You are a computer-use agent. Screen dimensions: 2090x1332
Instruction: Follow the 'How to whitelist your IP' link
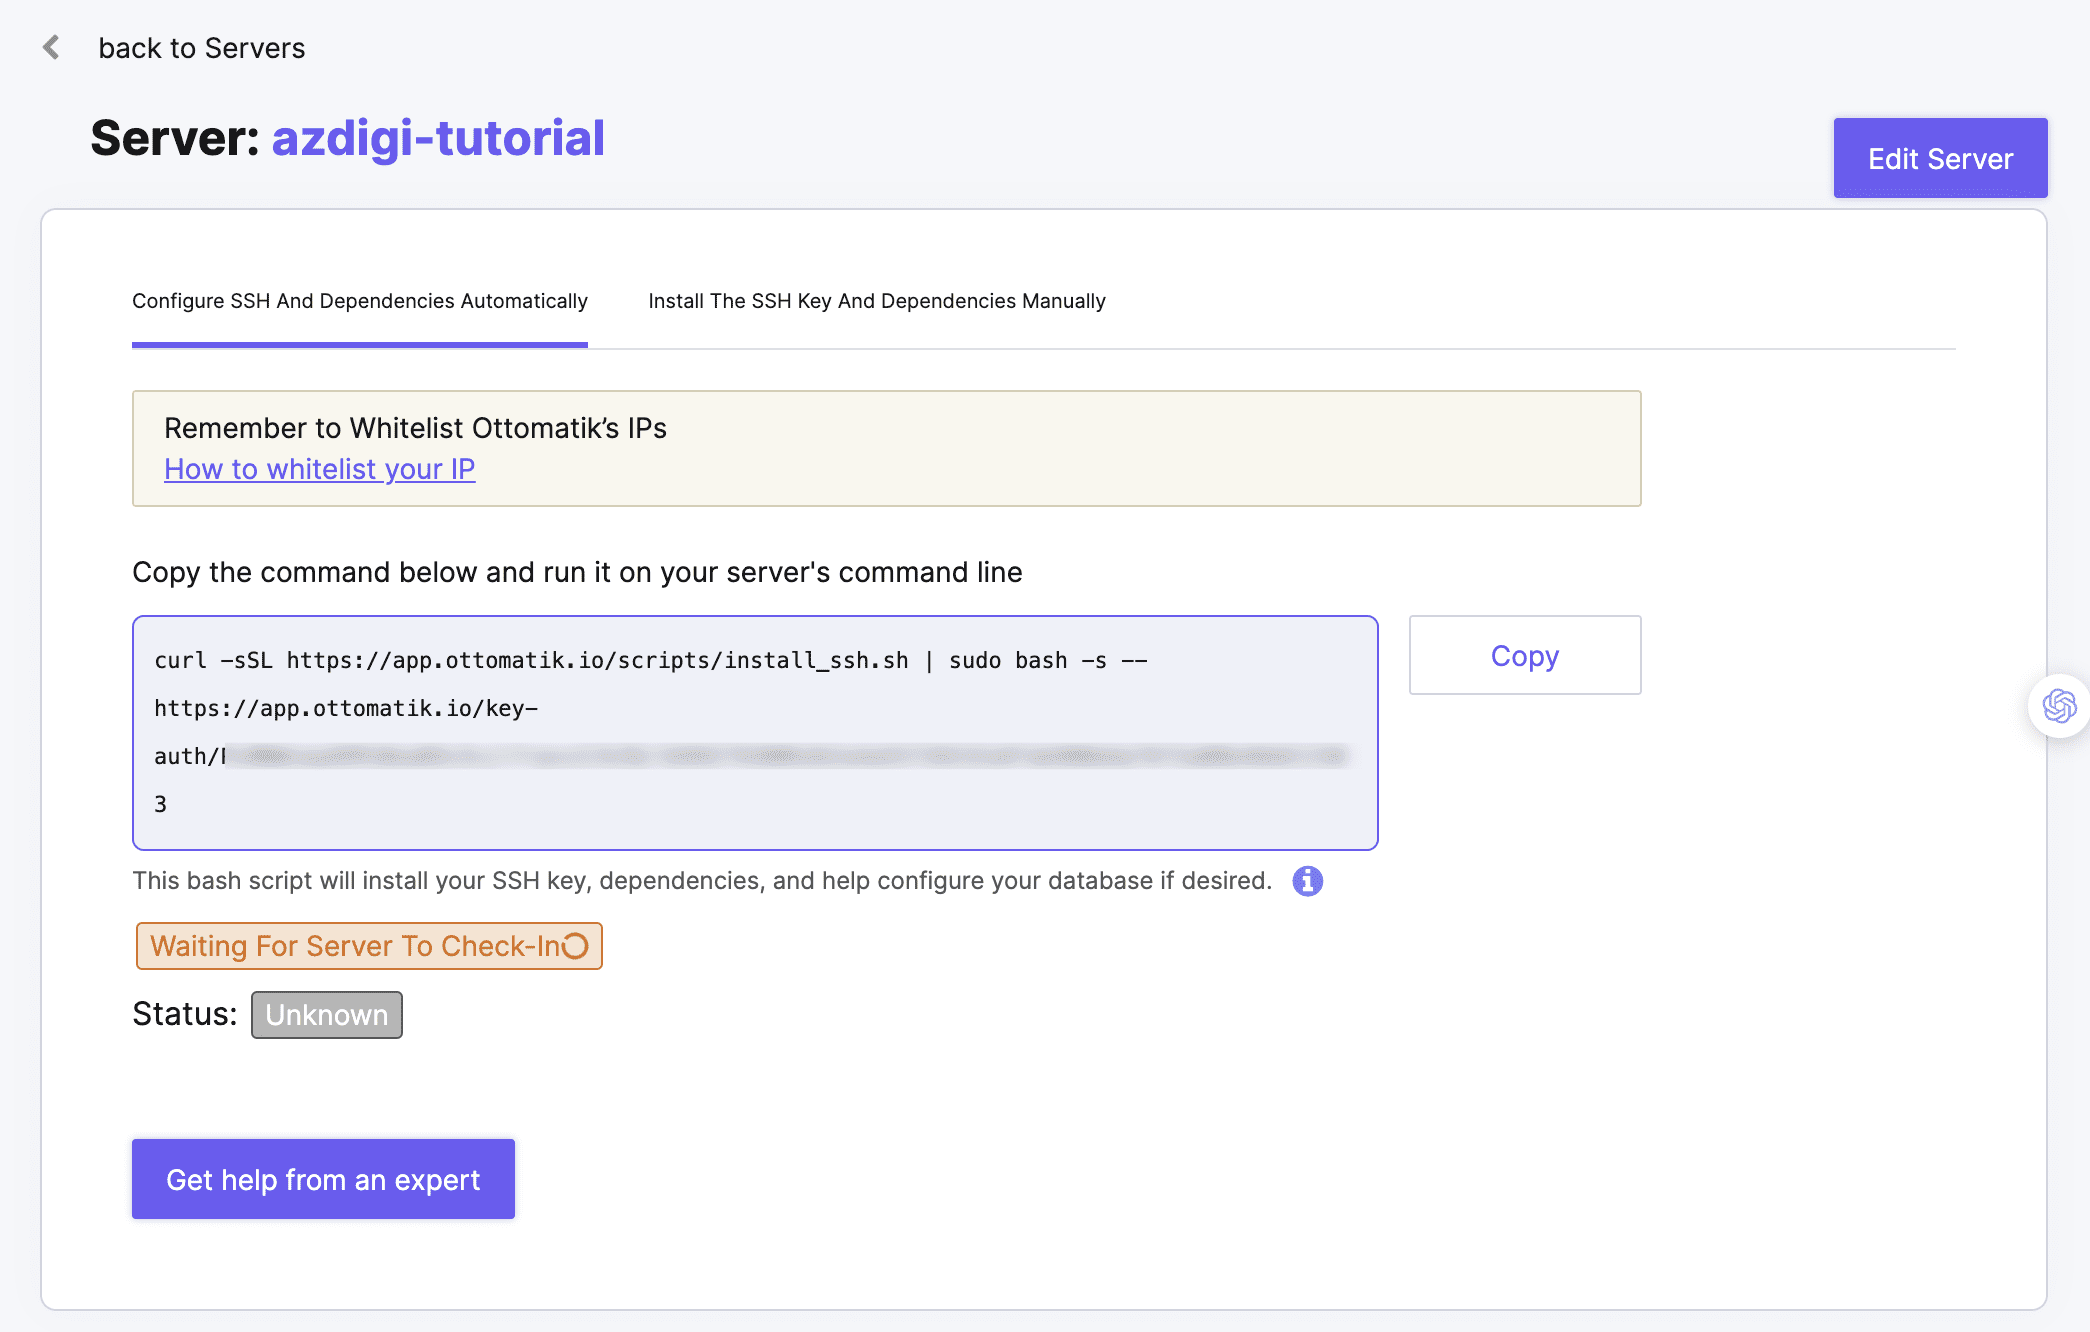[x=319, y=469]
